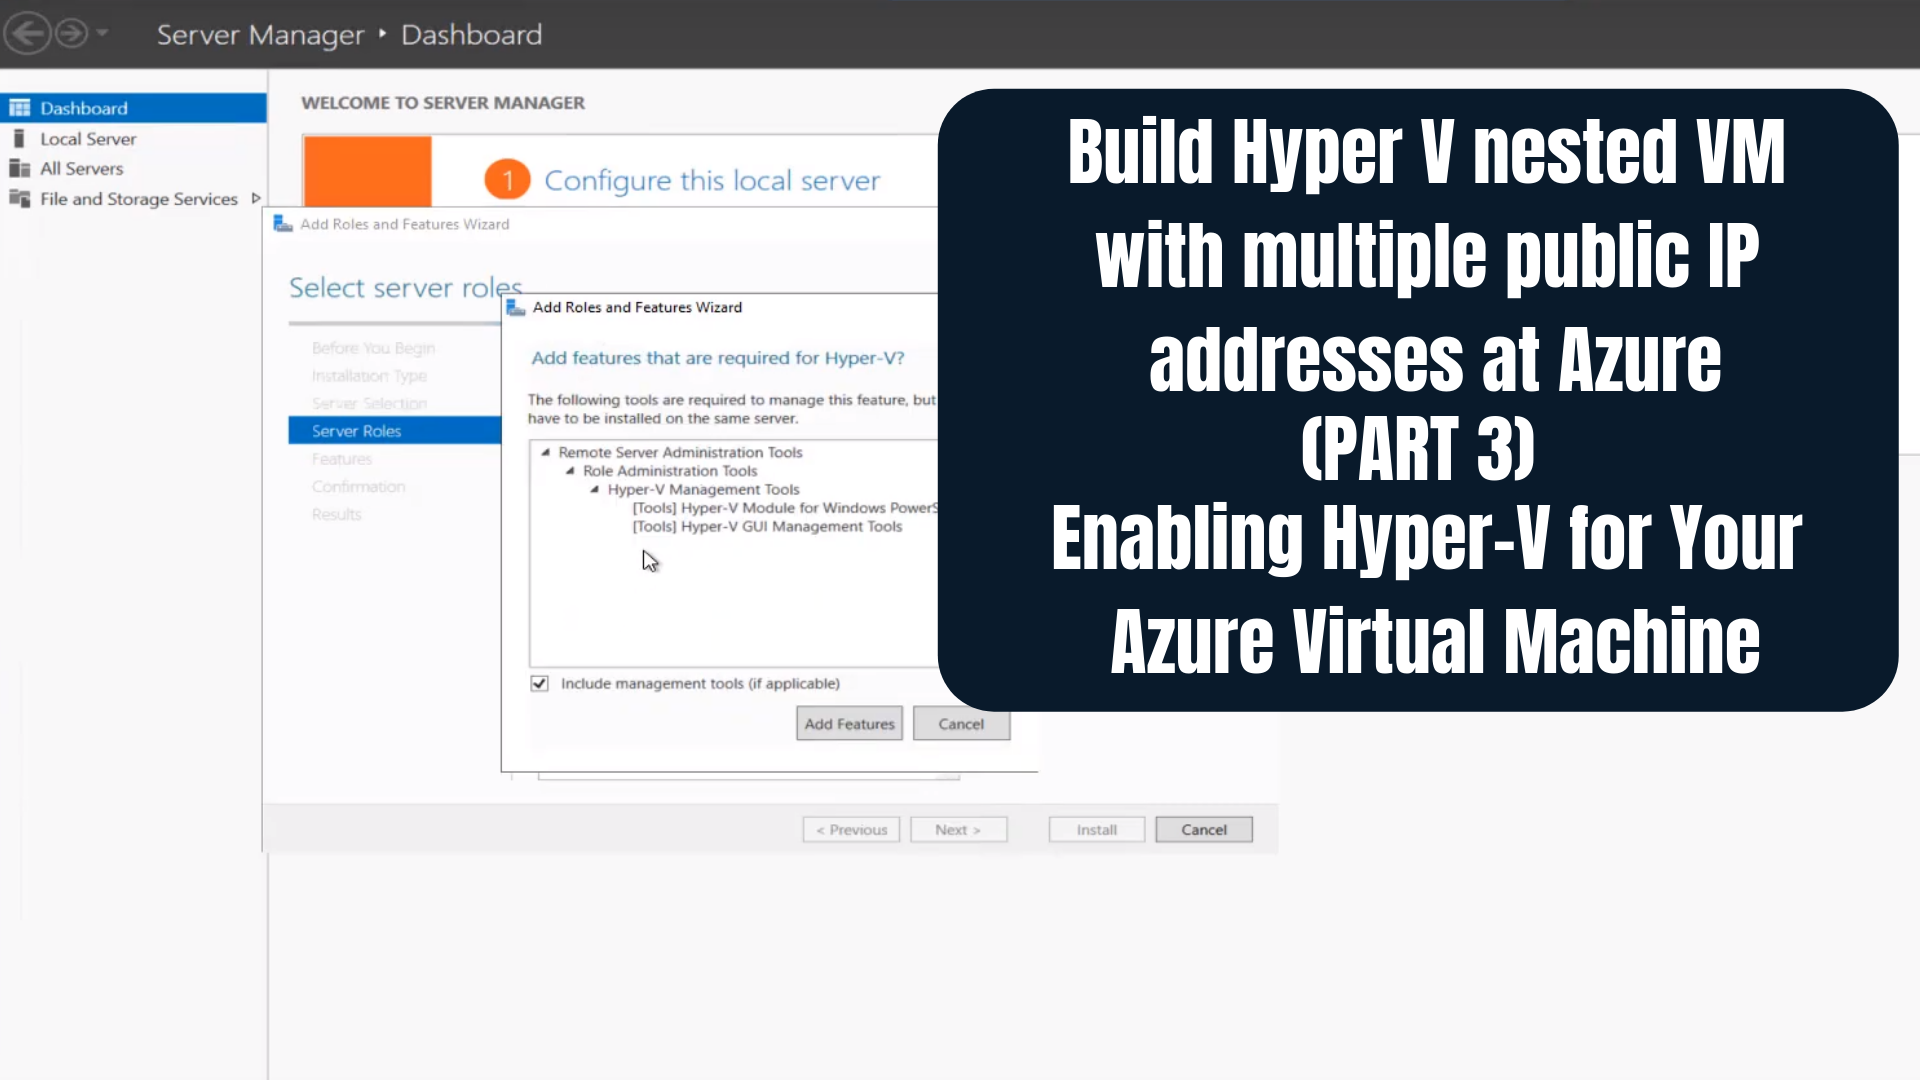This screenshot has height=1080, width=1920.
Task: Click Cancel button in dialog
Action: 961,724
